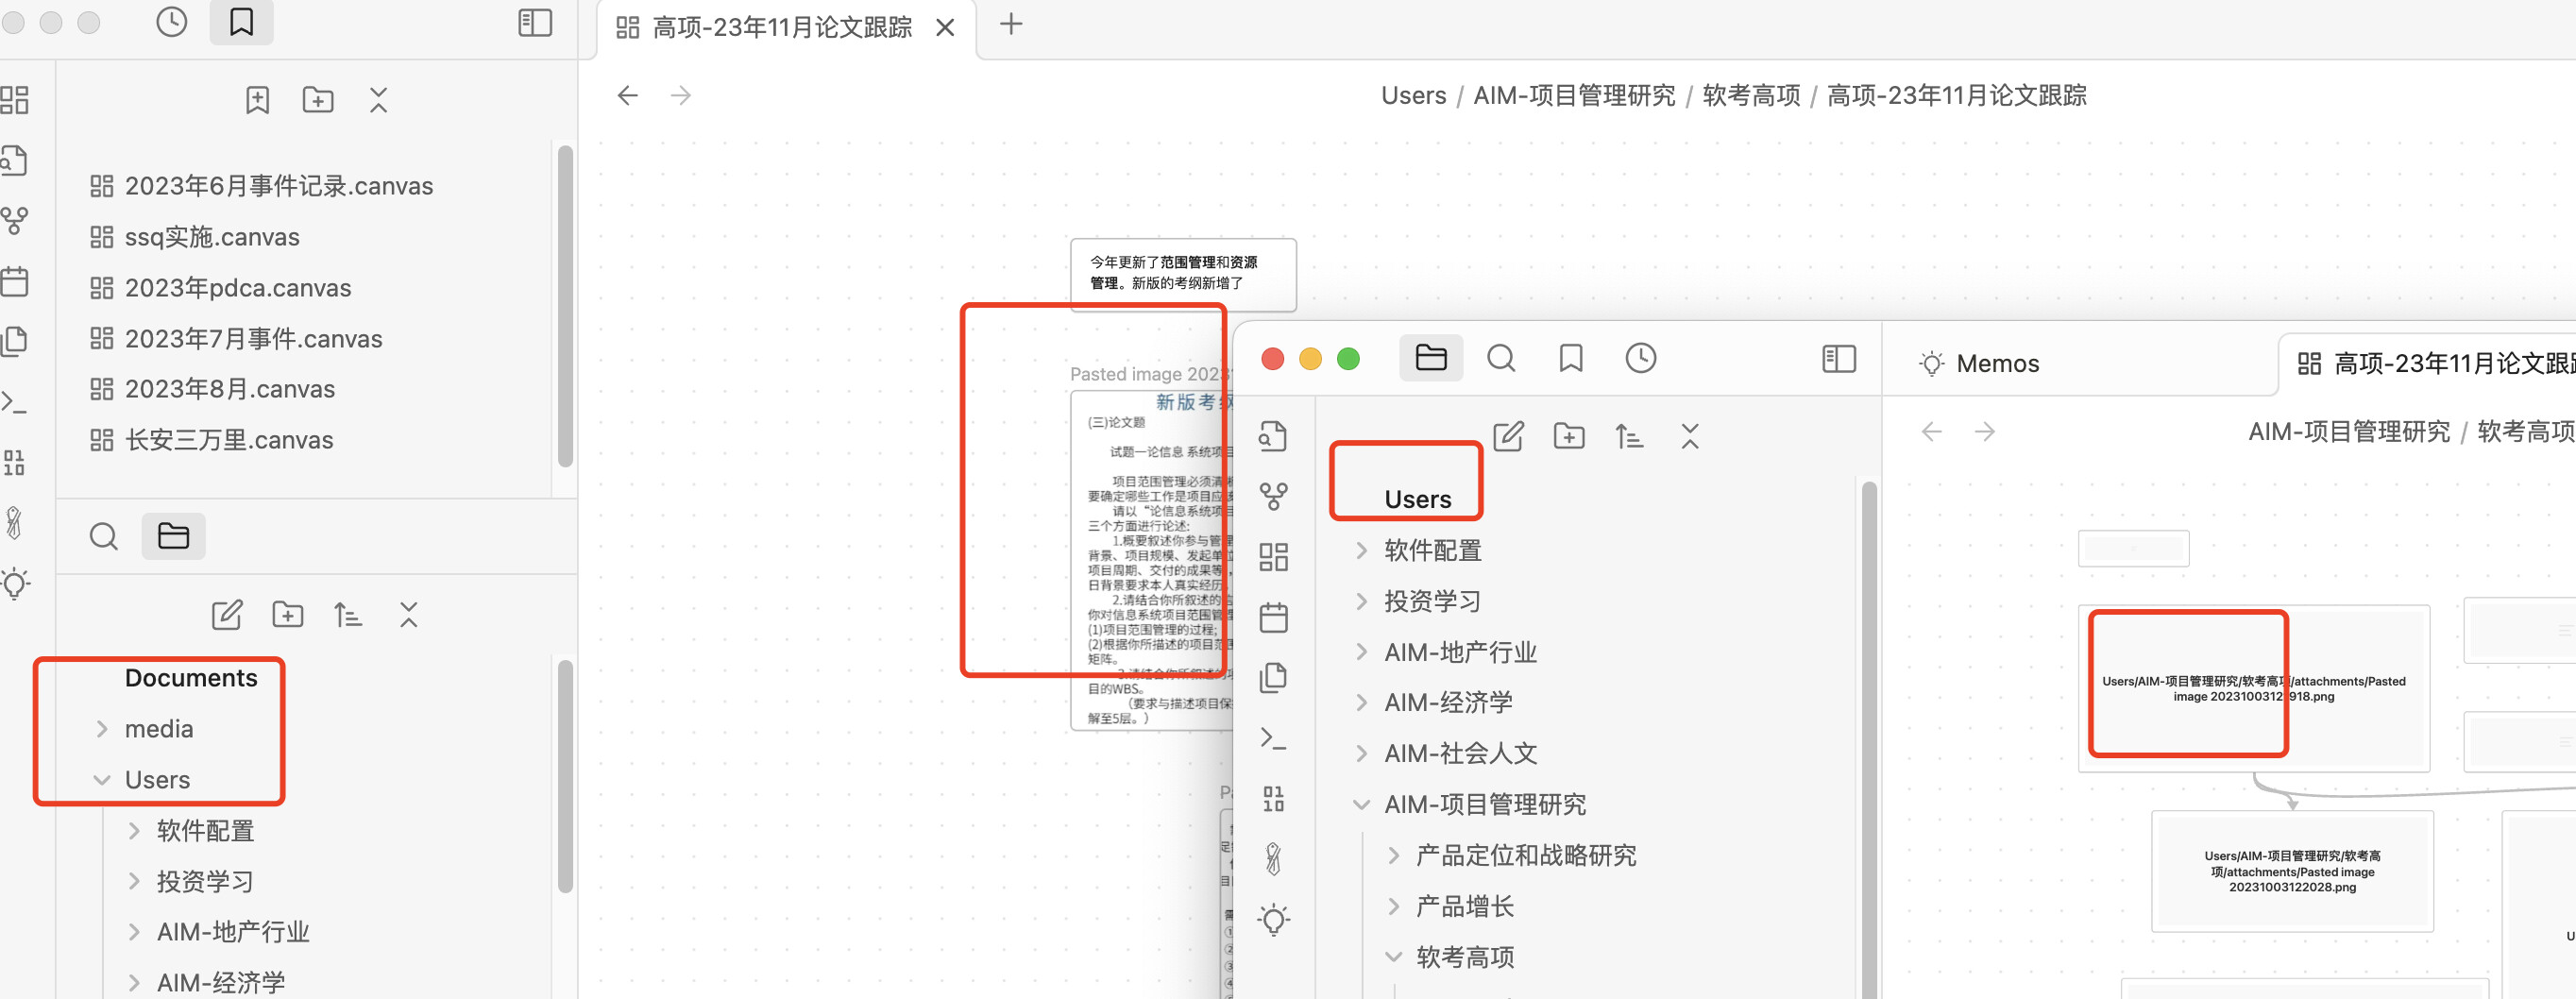2576x999 pixels.
Task: Collapse all folders in inset window explorer
Action: pyautogui.click(x=1690, y=436)
